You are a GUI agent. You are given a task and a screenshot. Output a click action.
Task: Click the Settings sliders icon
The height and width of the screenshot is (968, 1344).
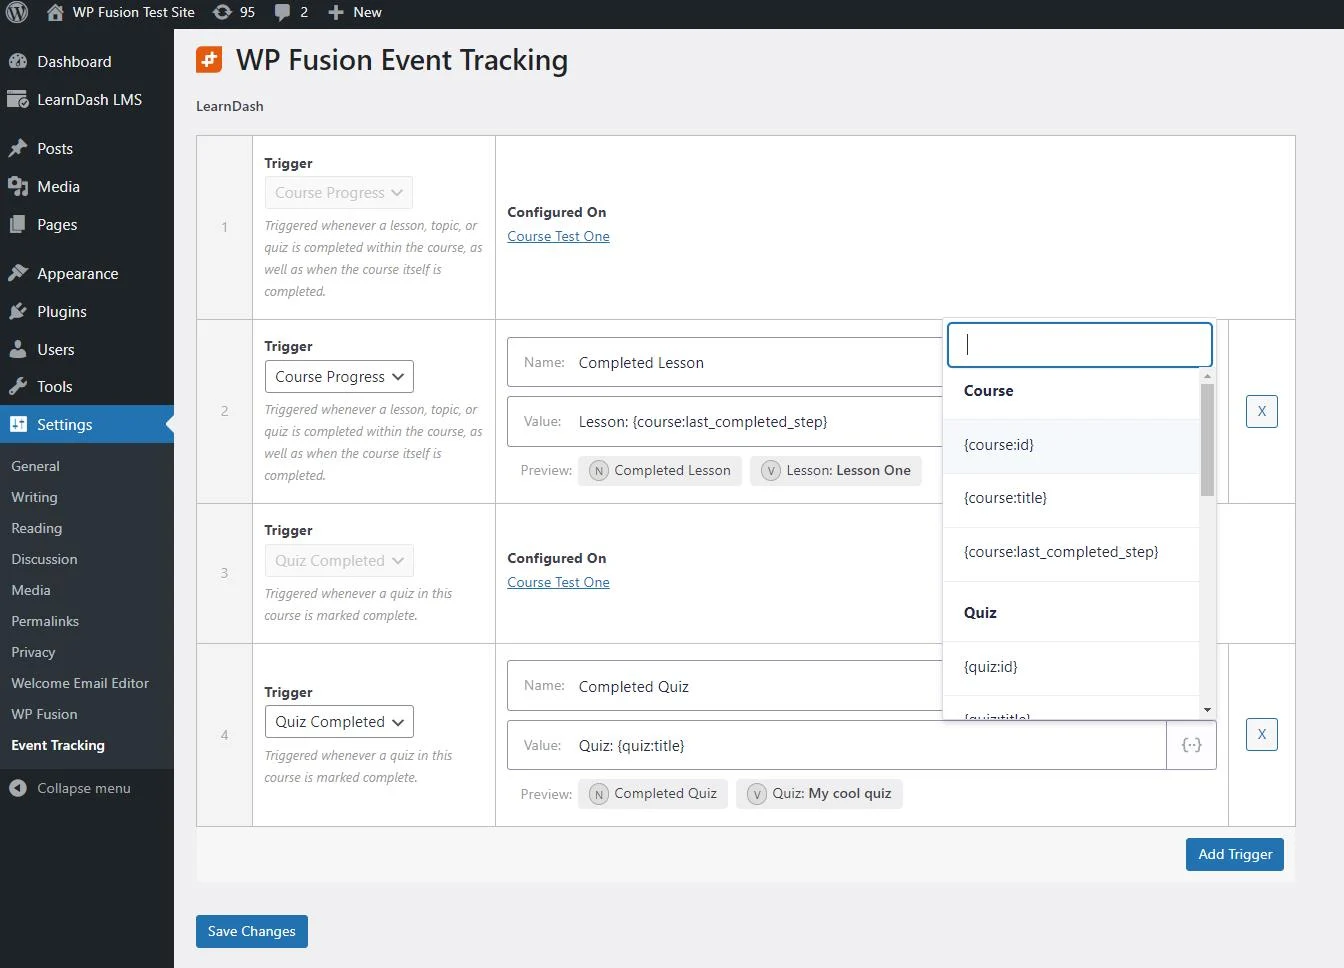18,424
